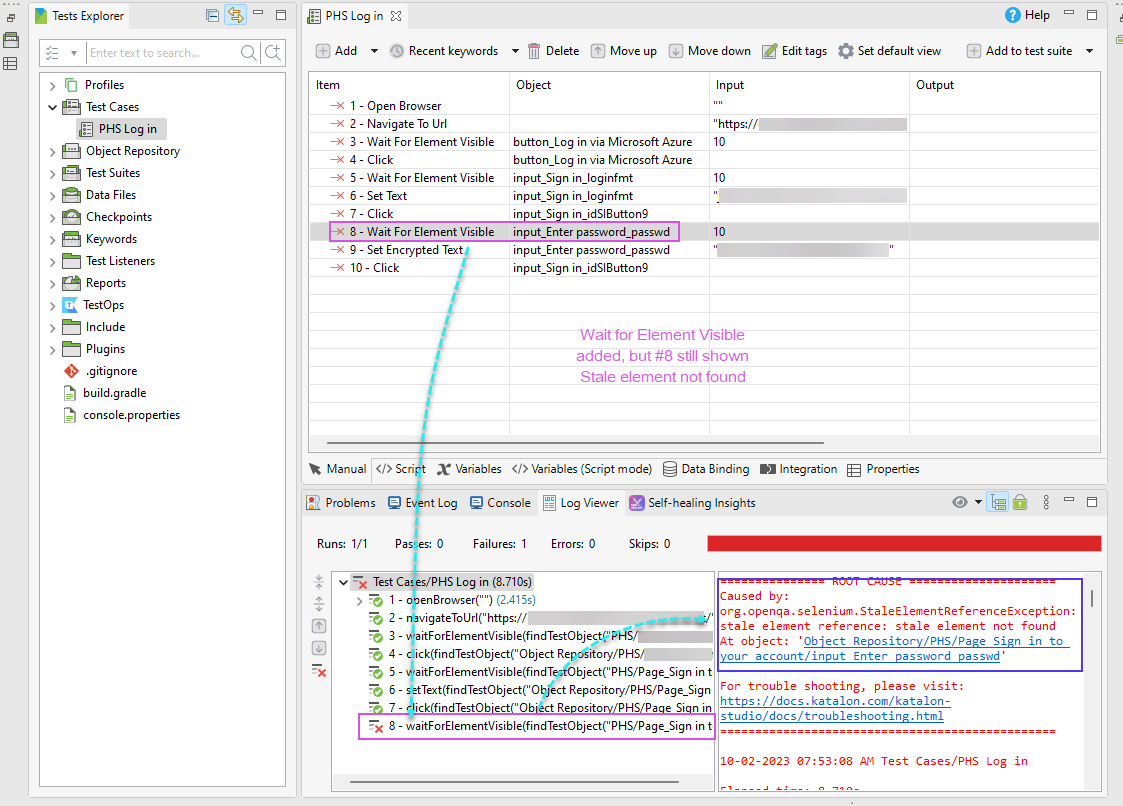This screenshot has width=1123, height=806.
Task: Open the Event Log tab
Action: tap(423, 503)
